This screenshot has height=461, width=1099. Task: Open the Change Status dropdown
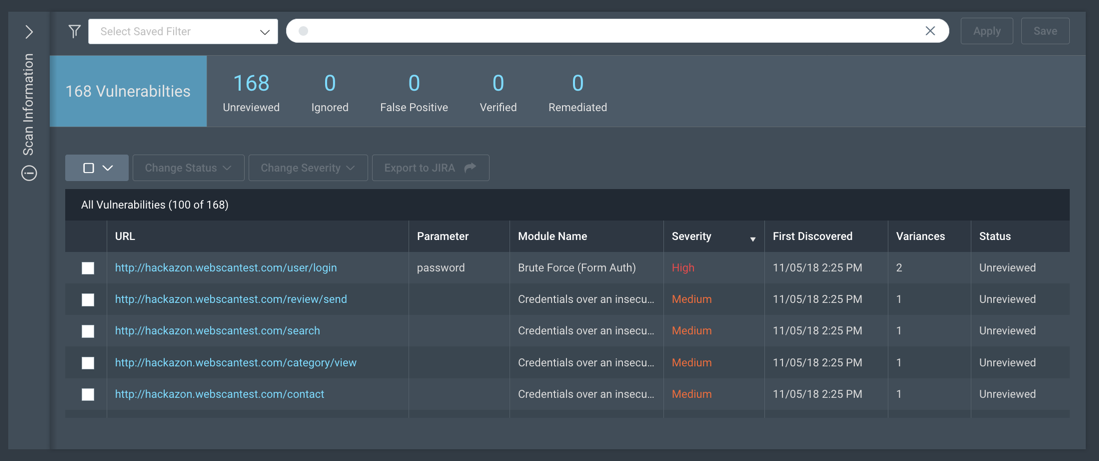[188, 168]
